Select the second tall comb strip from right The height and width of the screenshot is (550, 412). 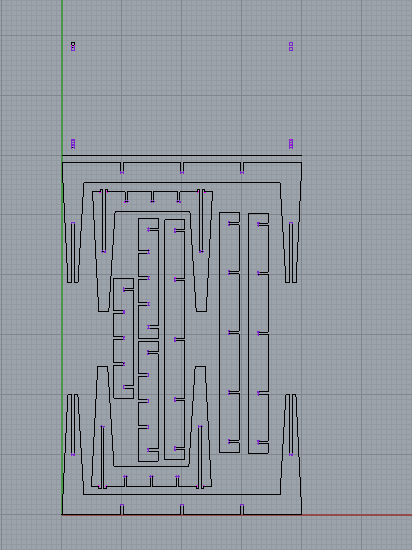(x=230, y=332)
